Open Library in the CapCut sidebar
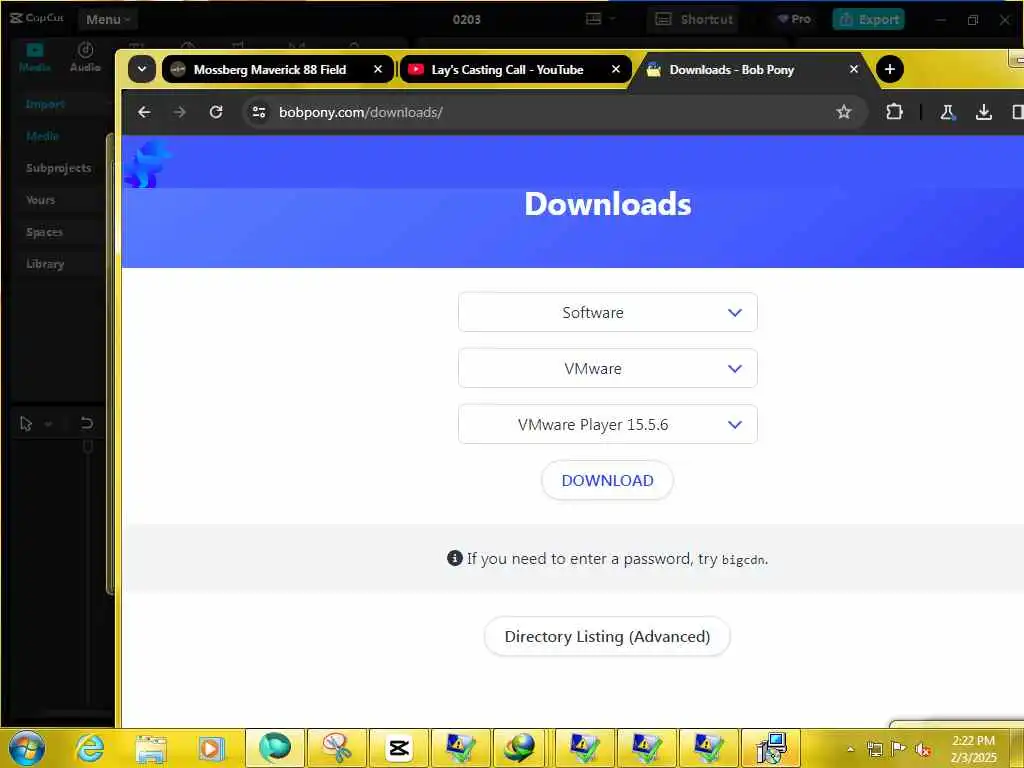The image size is (1024, 768). click(45, 264)
